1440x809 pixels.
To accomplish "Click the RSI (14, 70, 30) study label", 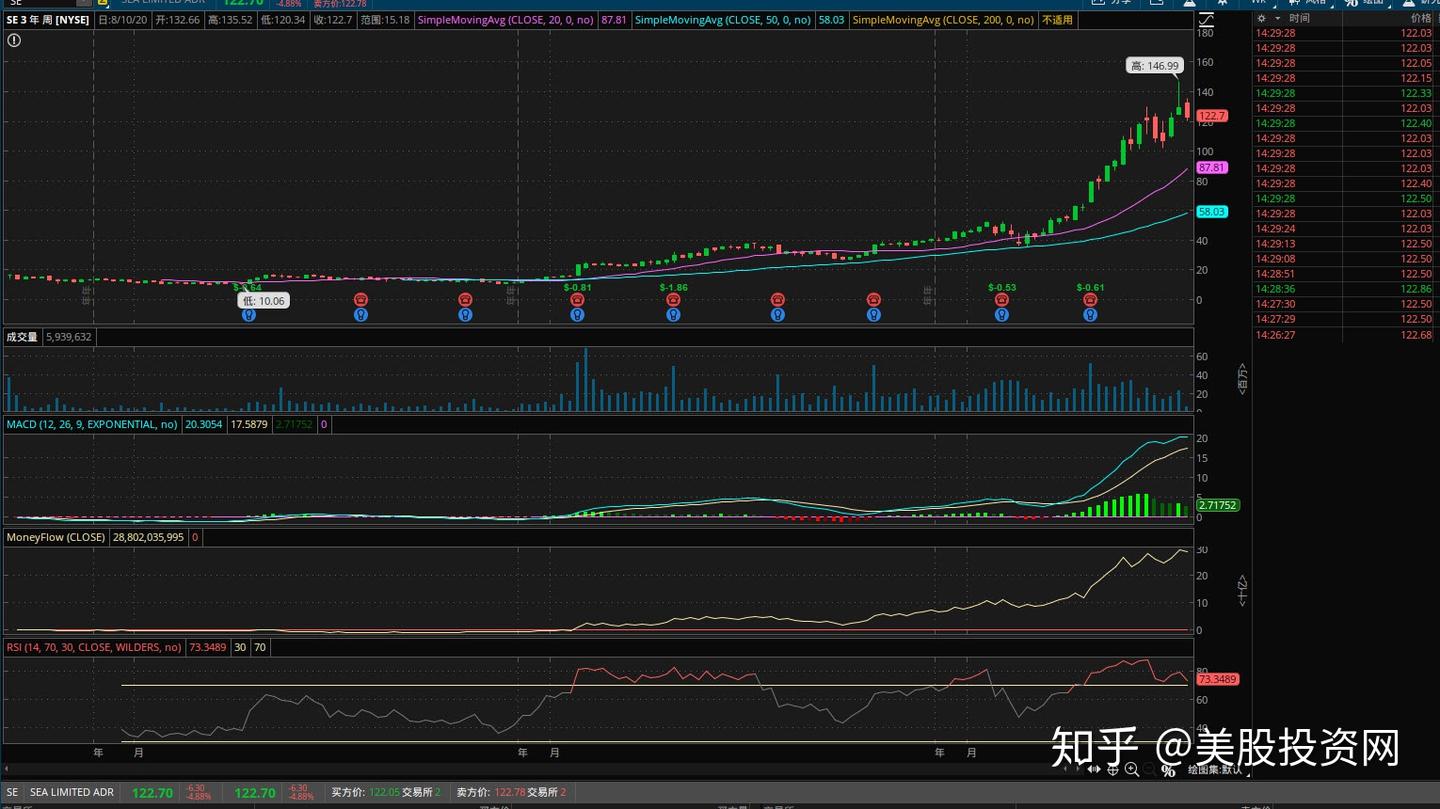I will pyautogui.click(x=95, y=647).
